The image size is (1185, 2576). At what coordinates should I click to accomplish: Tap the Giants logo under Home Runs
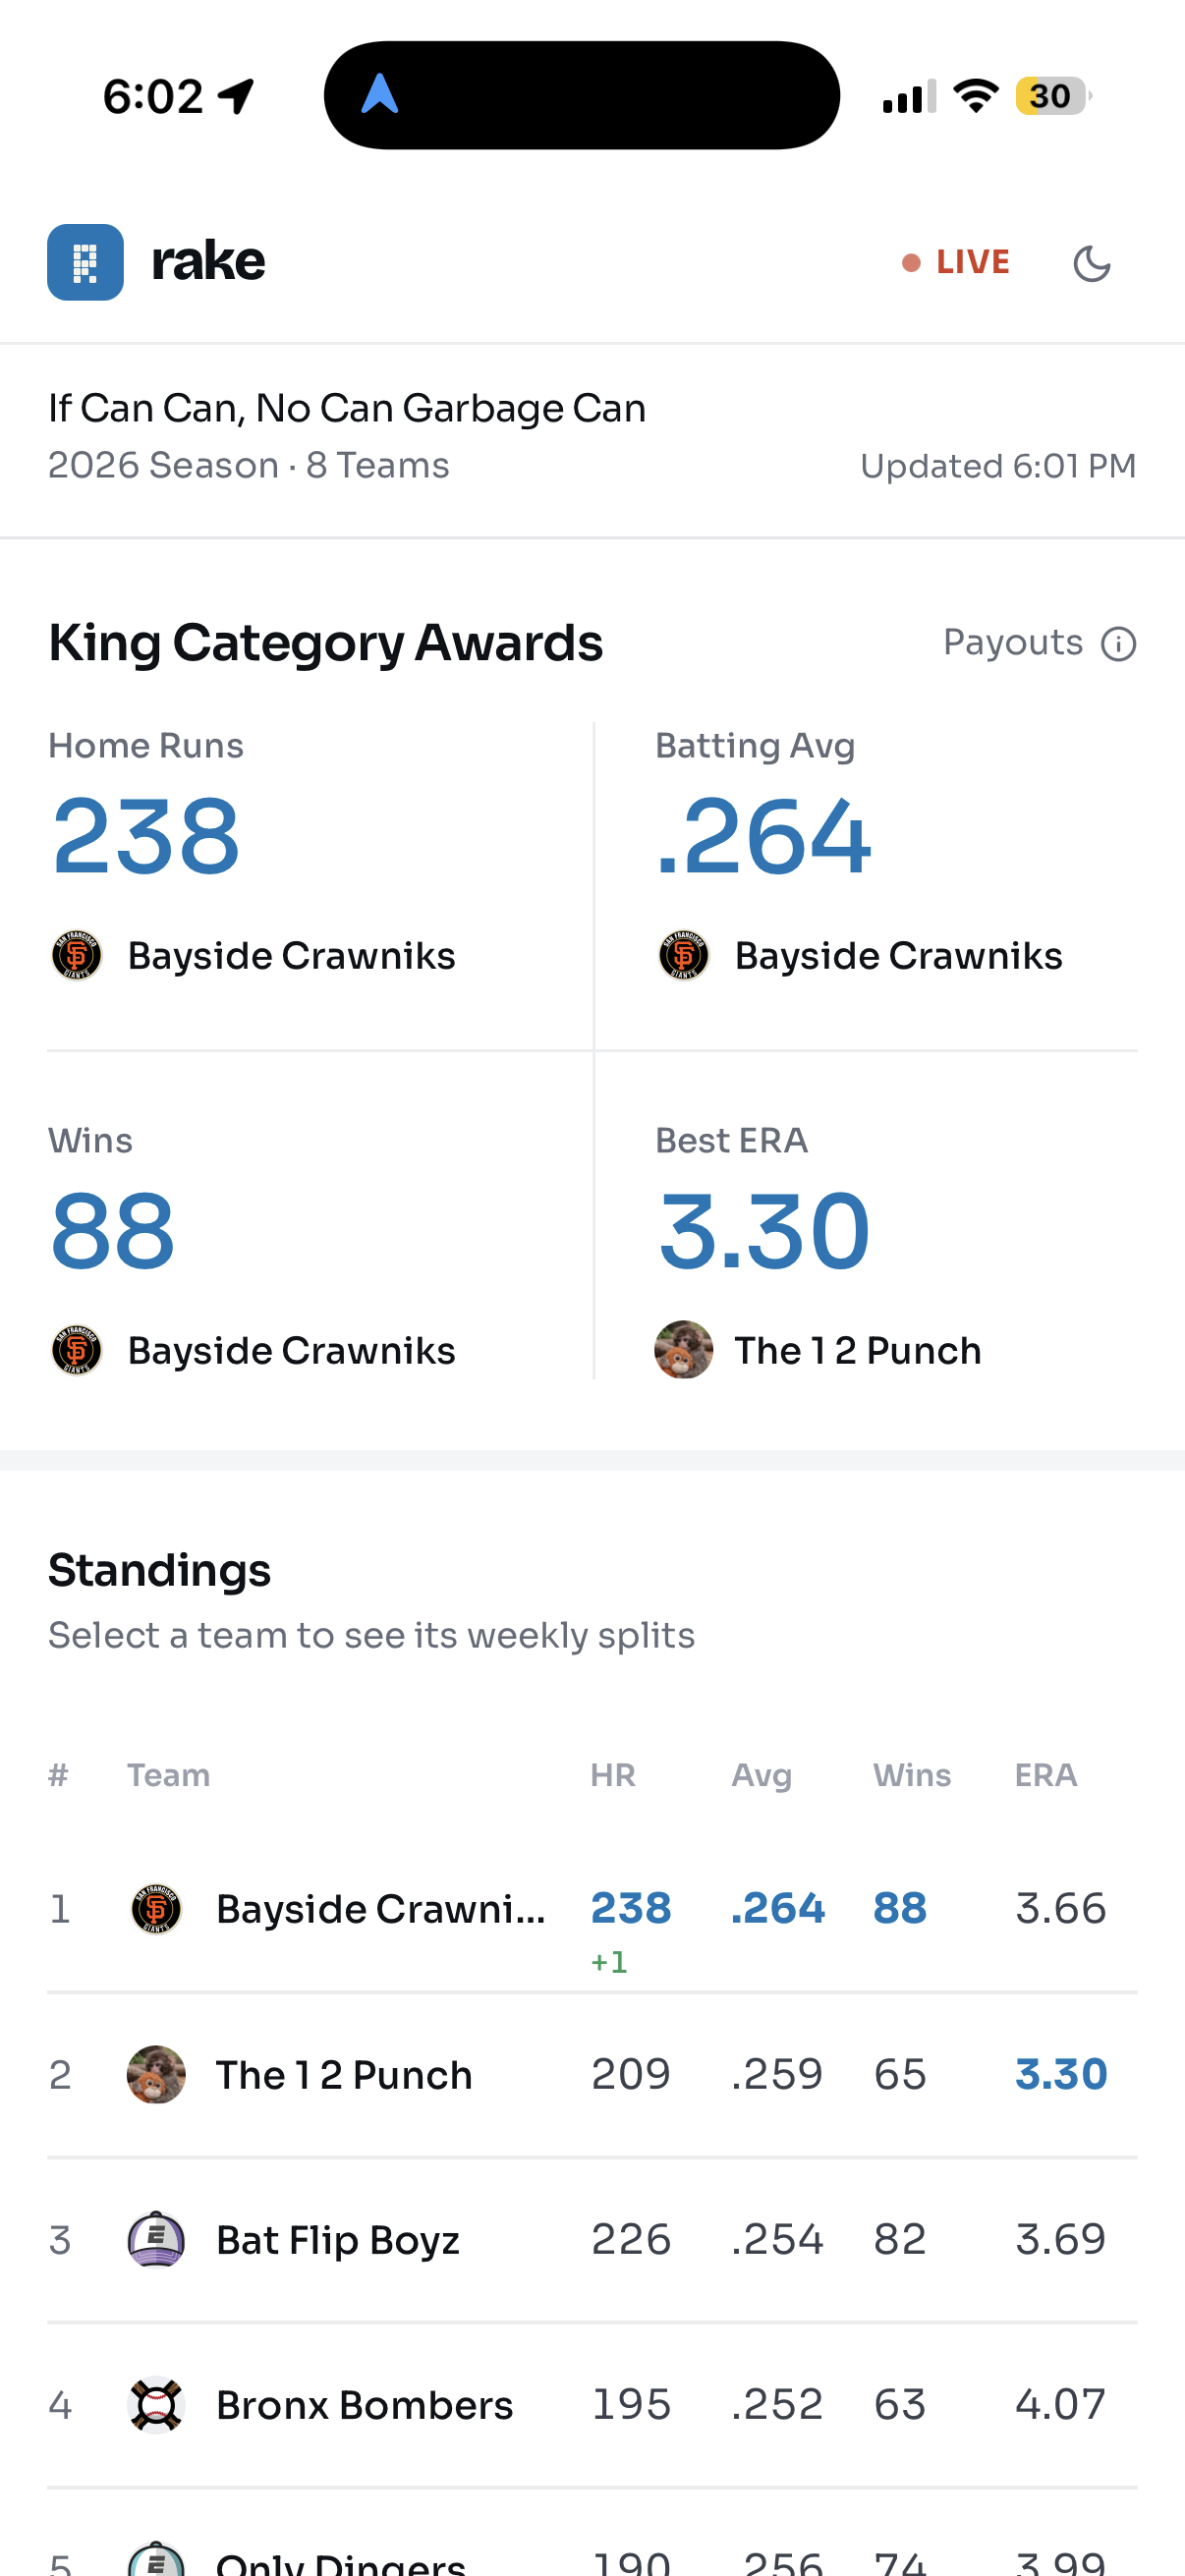pos(77,955)
